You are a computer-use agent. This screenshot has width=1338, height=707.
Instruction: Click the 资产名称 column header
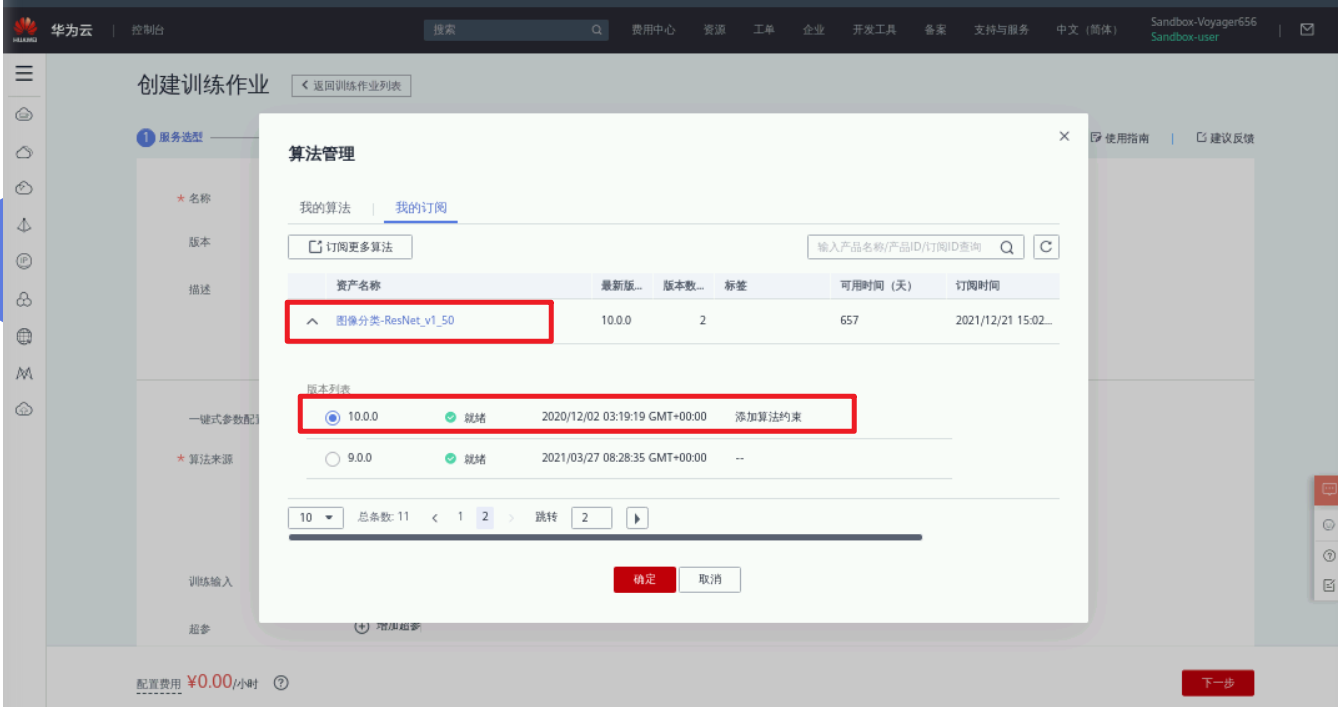pos(358,285)
